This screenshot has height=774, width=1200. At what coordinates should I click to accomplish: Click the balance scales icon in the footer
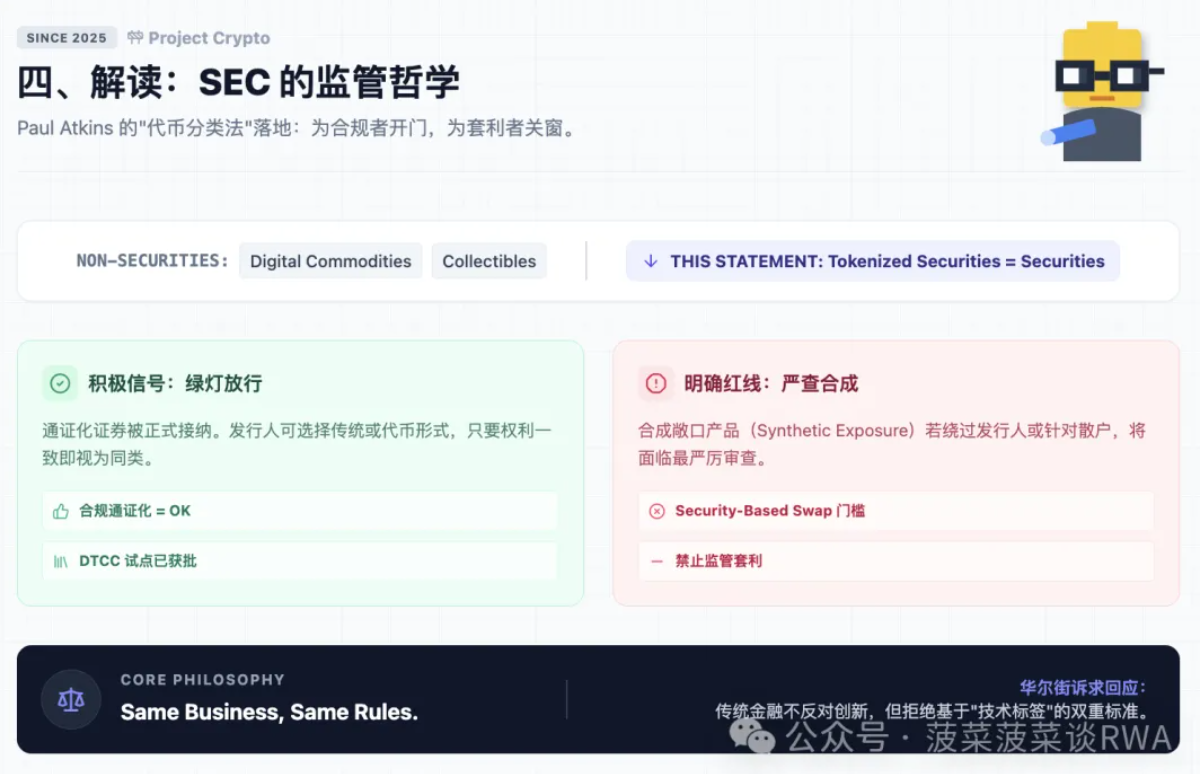coord(71,699)
